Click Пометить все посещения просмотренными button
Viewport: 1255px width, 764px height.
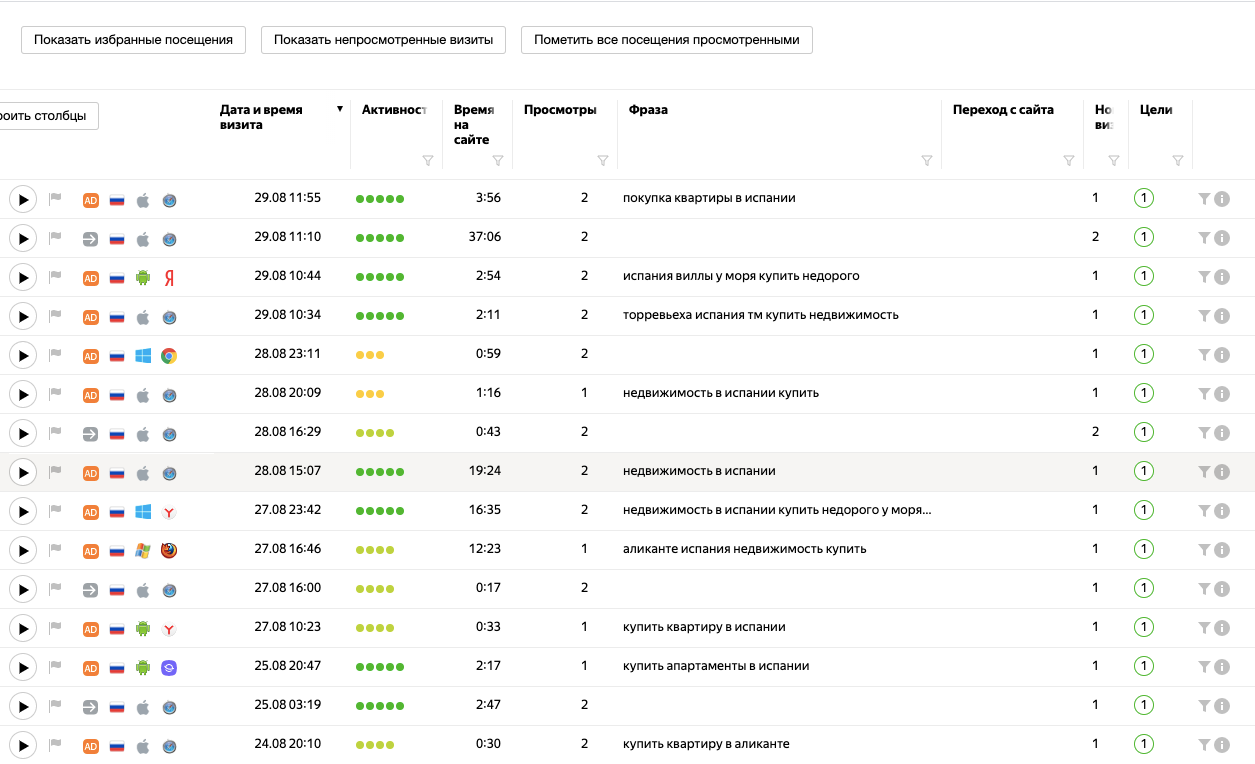pos(666,40)
